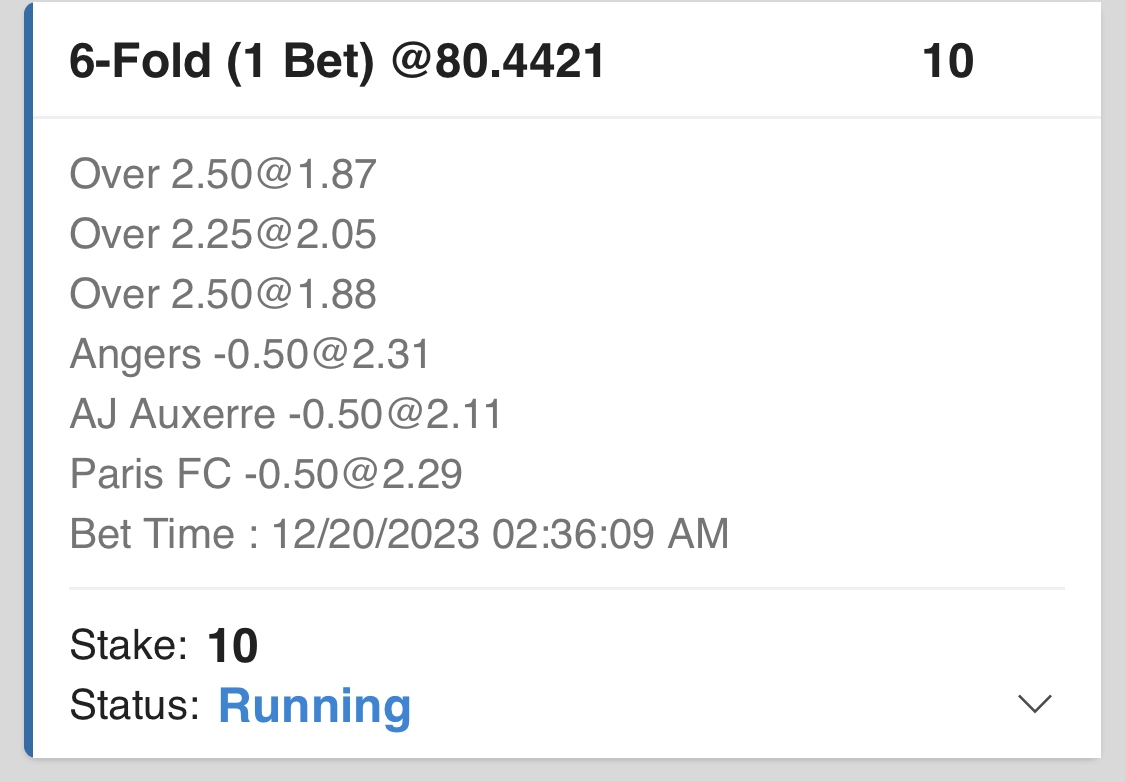Viewport: 1125px width, 782px height.
Task: Expand bet details with the chevron arrow
Action: coord(1034,704)
